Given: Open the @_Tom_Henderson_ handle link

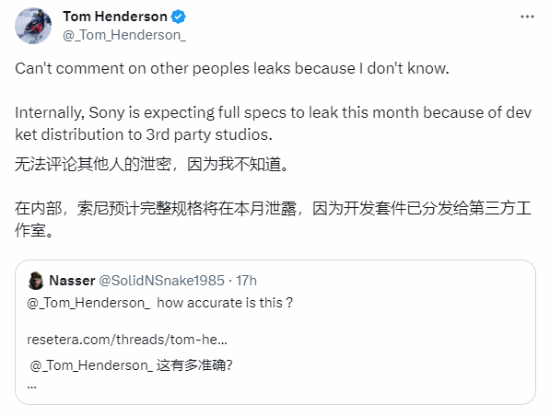Looking at the screenshot, I should 124,35.
